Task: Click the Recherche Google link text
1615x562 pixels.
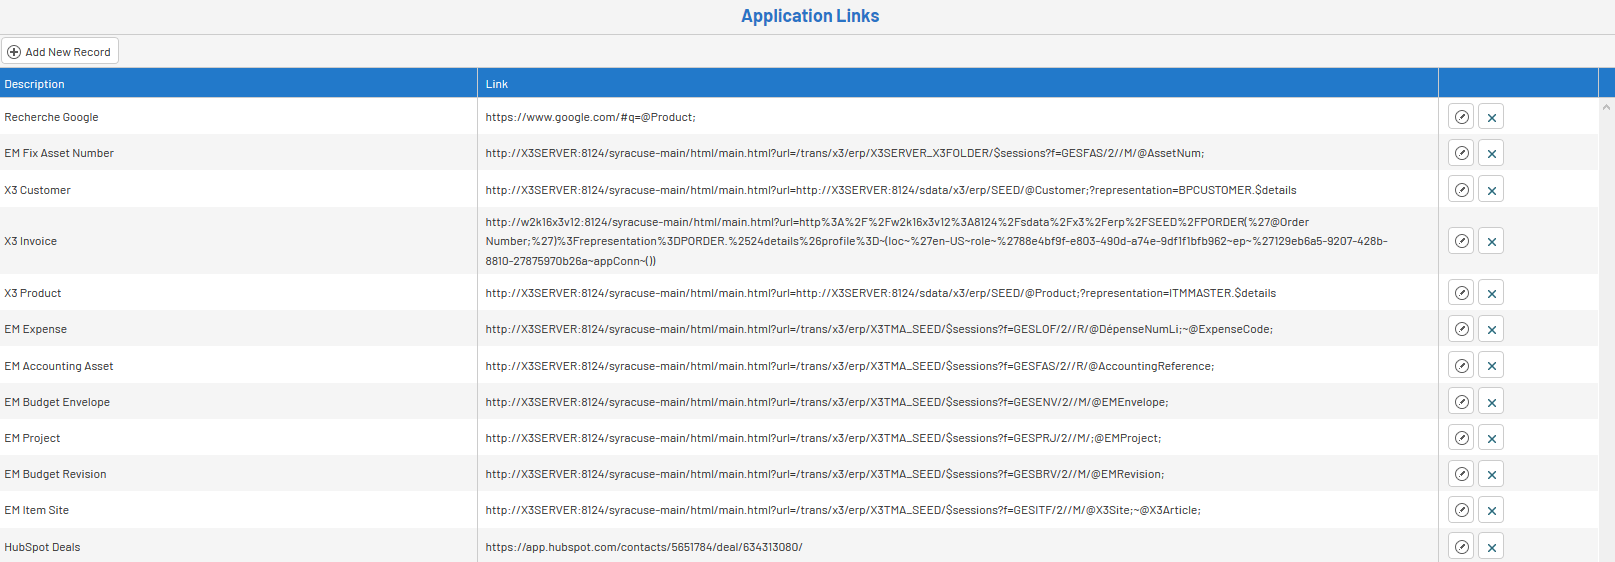Action: click(x=590, y=117)
